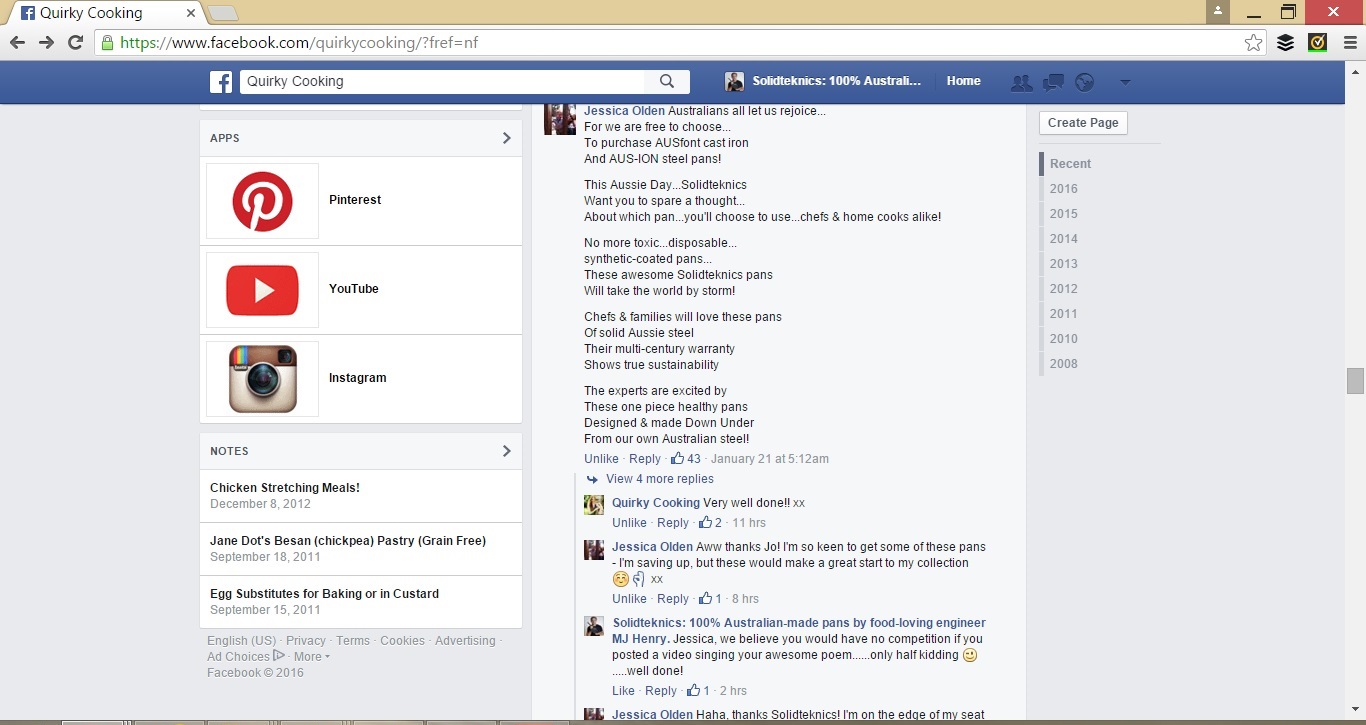Jump to 2011 in the timeline
The image size is (1366, 725).
coord(1064,314)
